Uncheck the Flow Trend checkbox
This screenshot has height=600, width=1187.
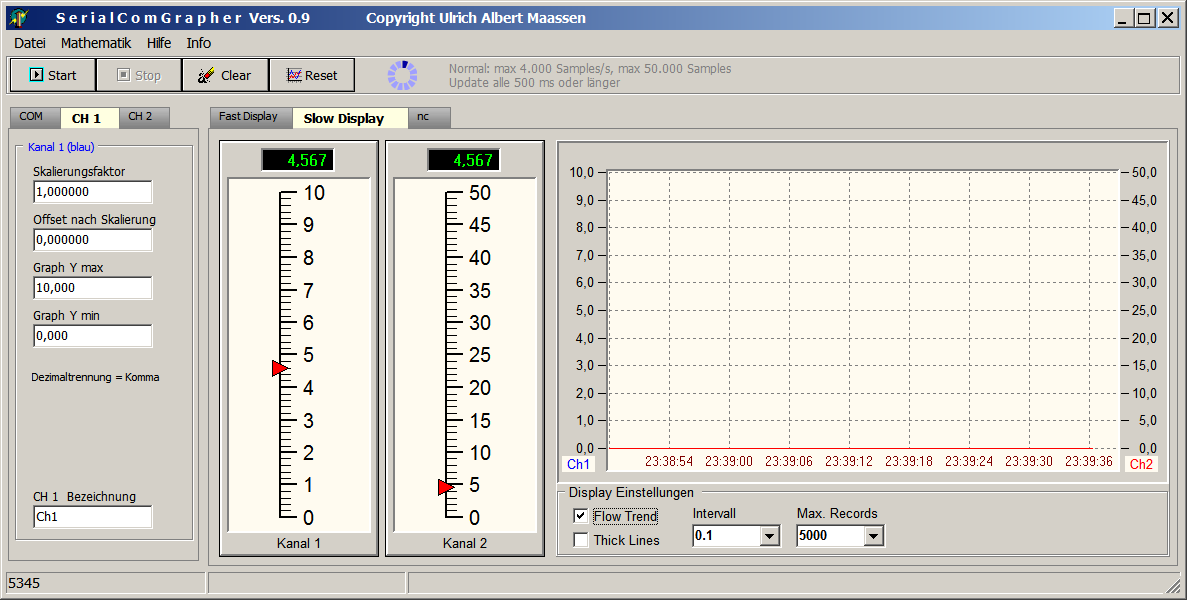581,516
